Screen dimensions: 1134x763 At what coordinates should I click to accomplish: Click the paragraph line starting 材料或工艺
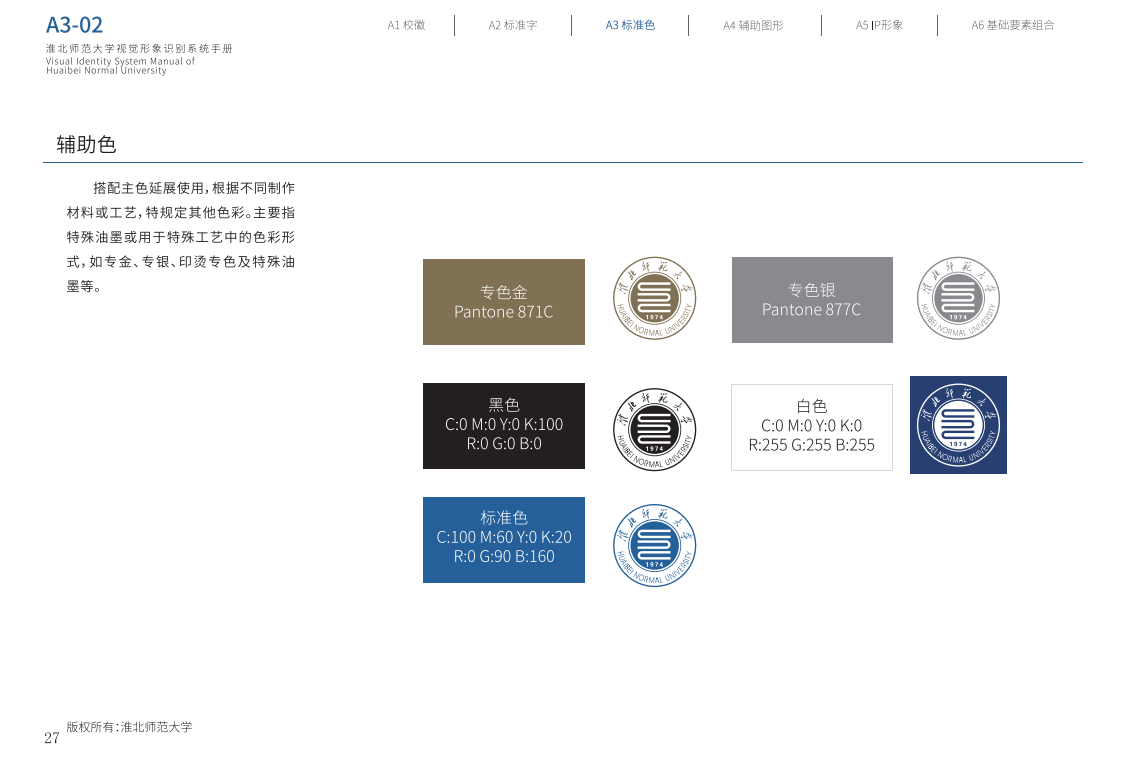point(181,213)
